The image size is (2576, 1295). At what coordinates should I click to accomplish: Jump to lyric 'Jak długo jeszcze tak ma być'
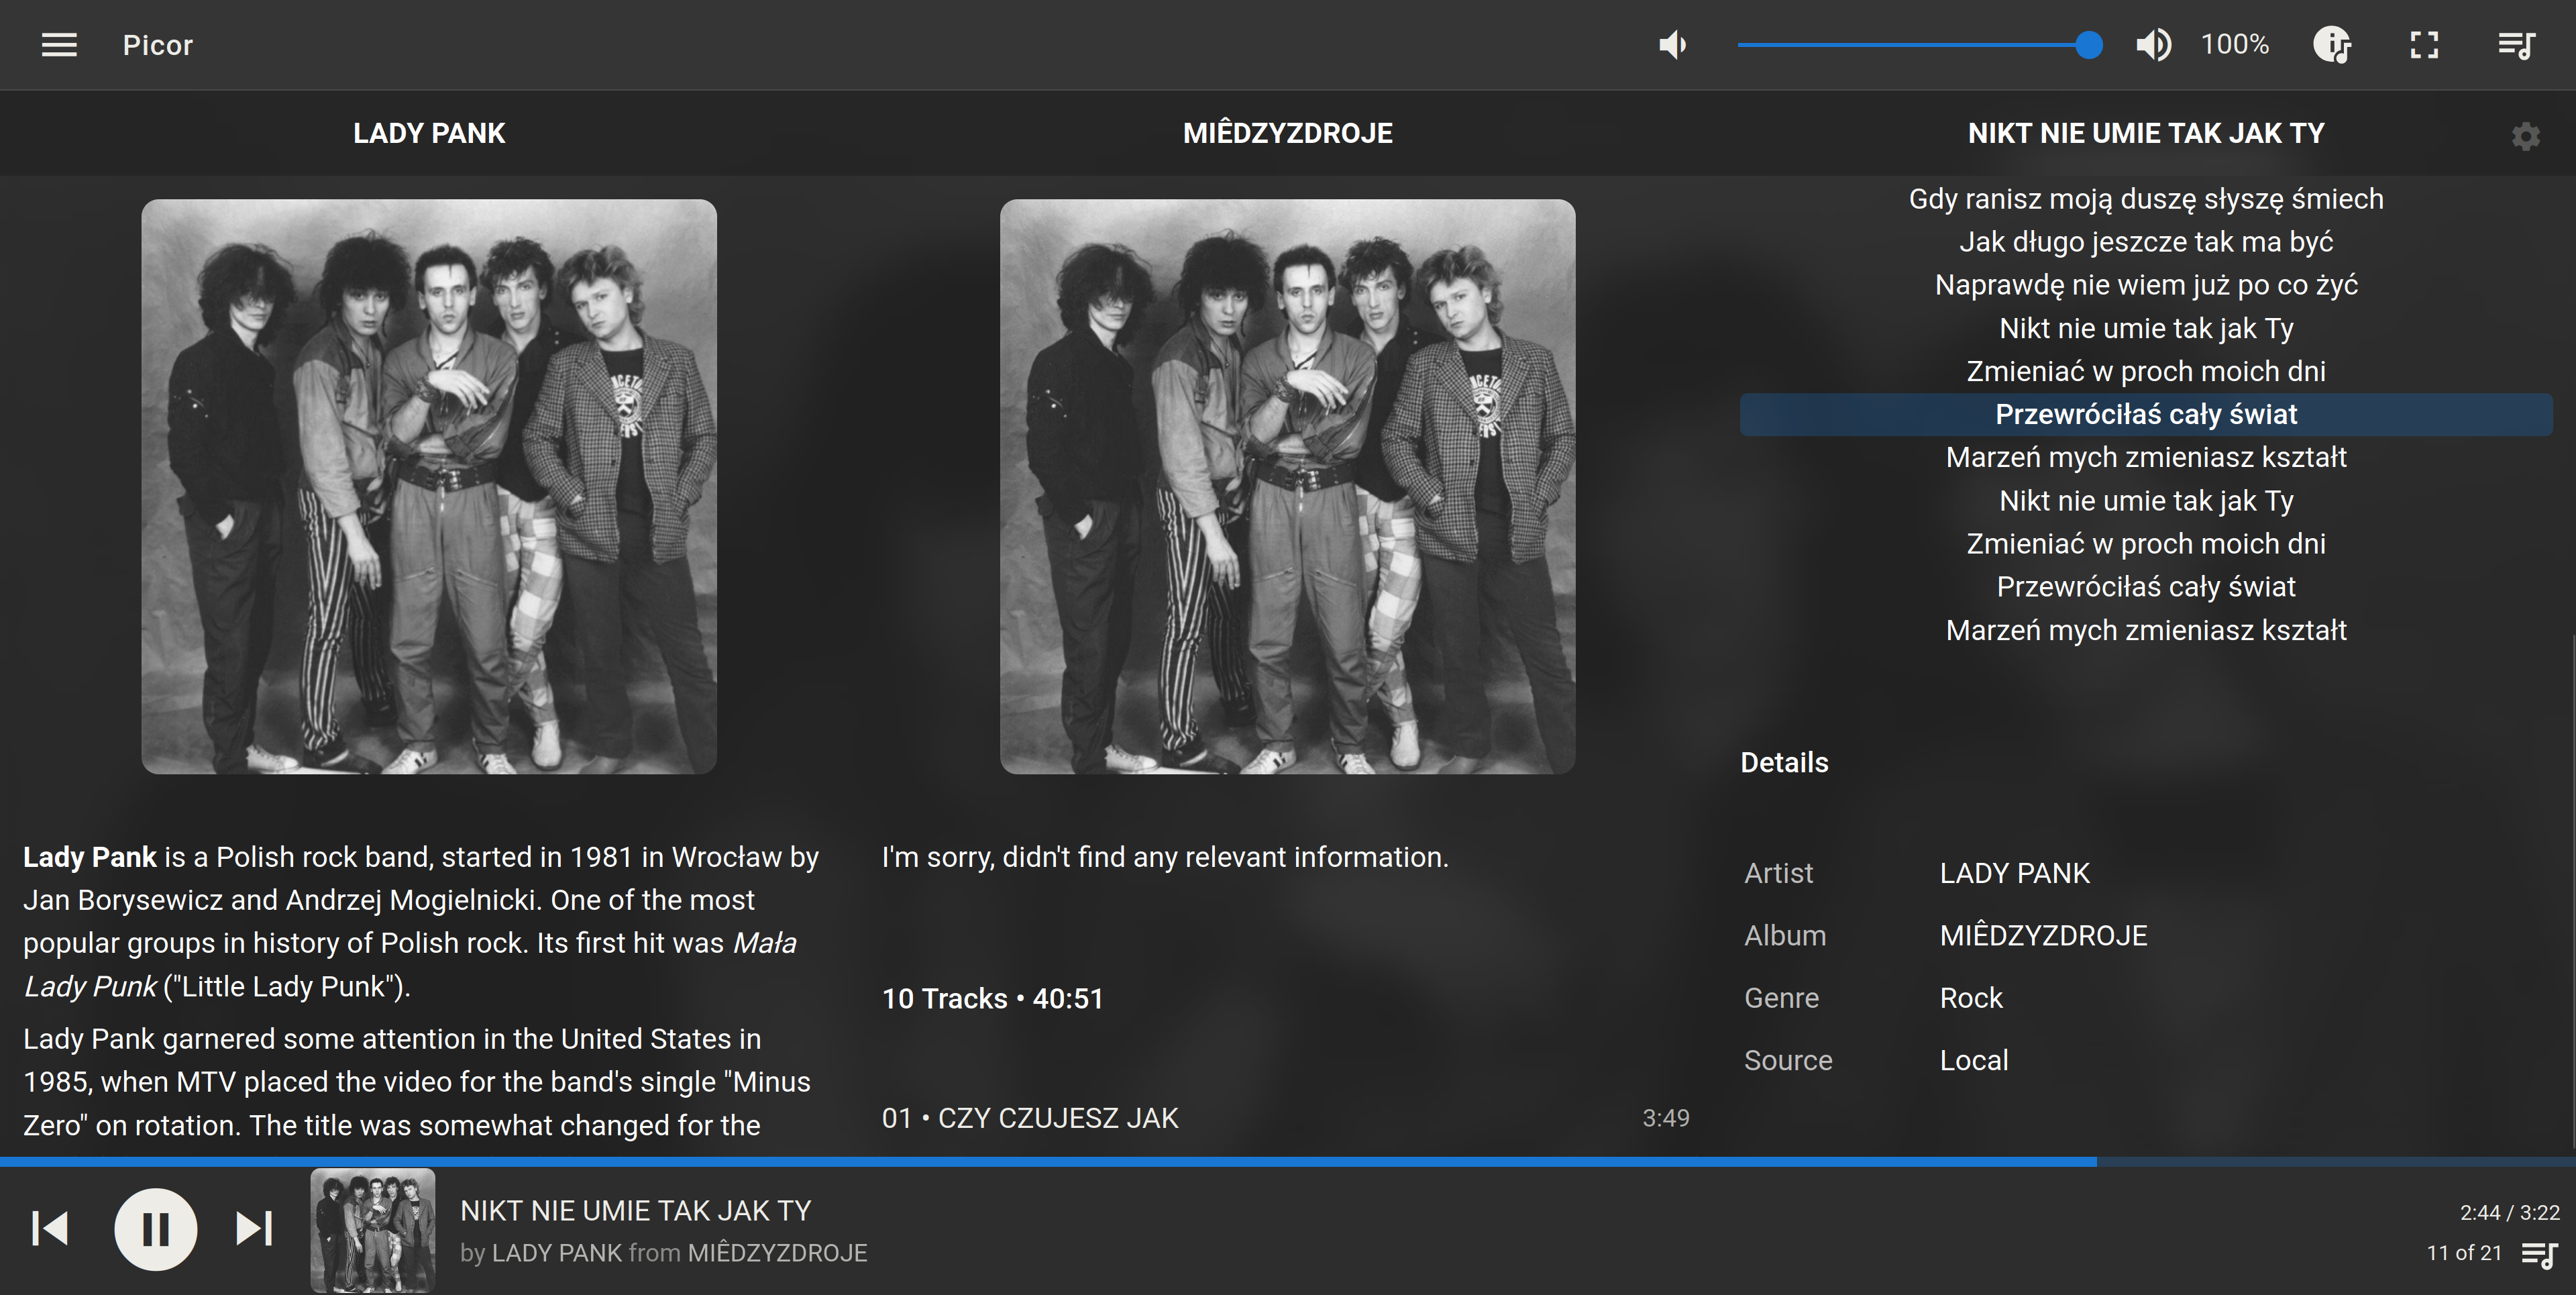2146,242
